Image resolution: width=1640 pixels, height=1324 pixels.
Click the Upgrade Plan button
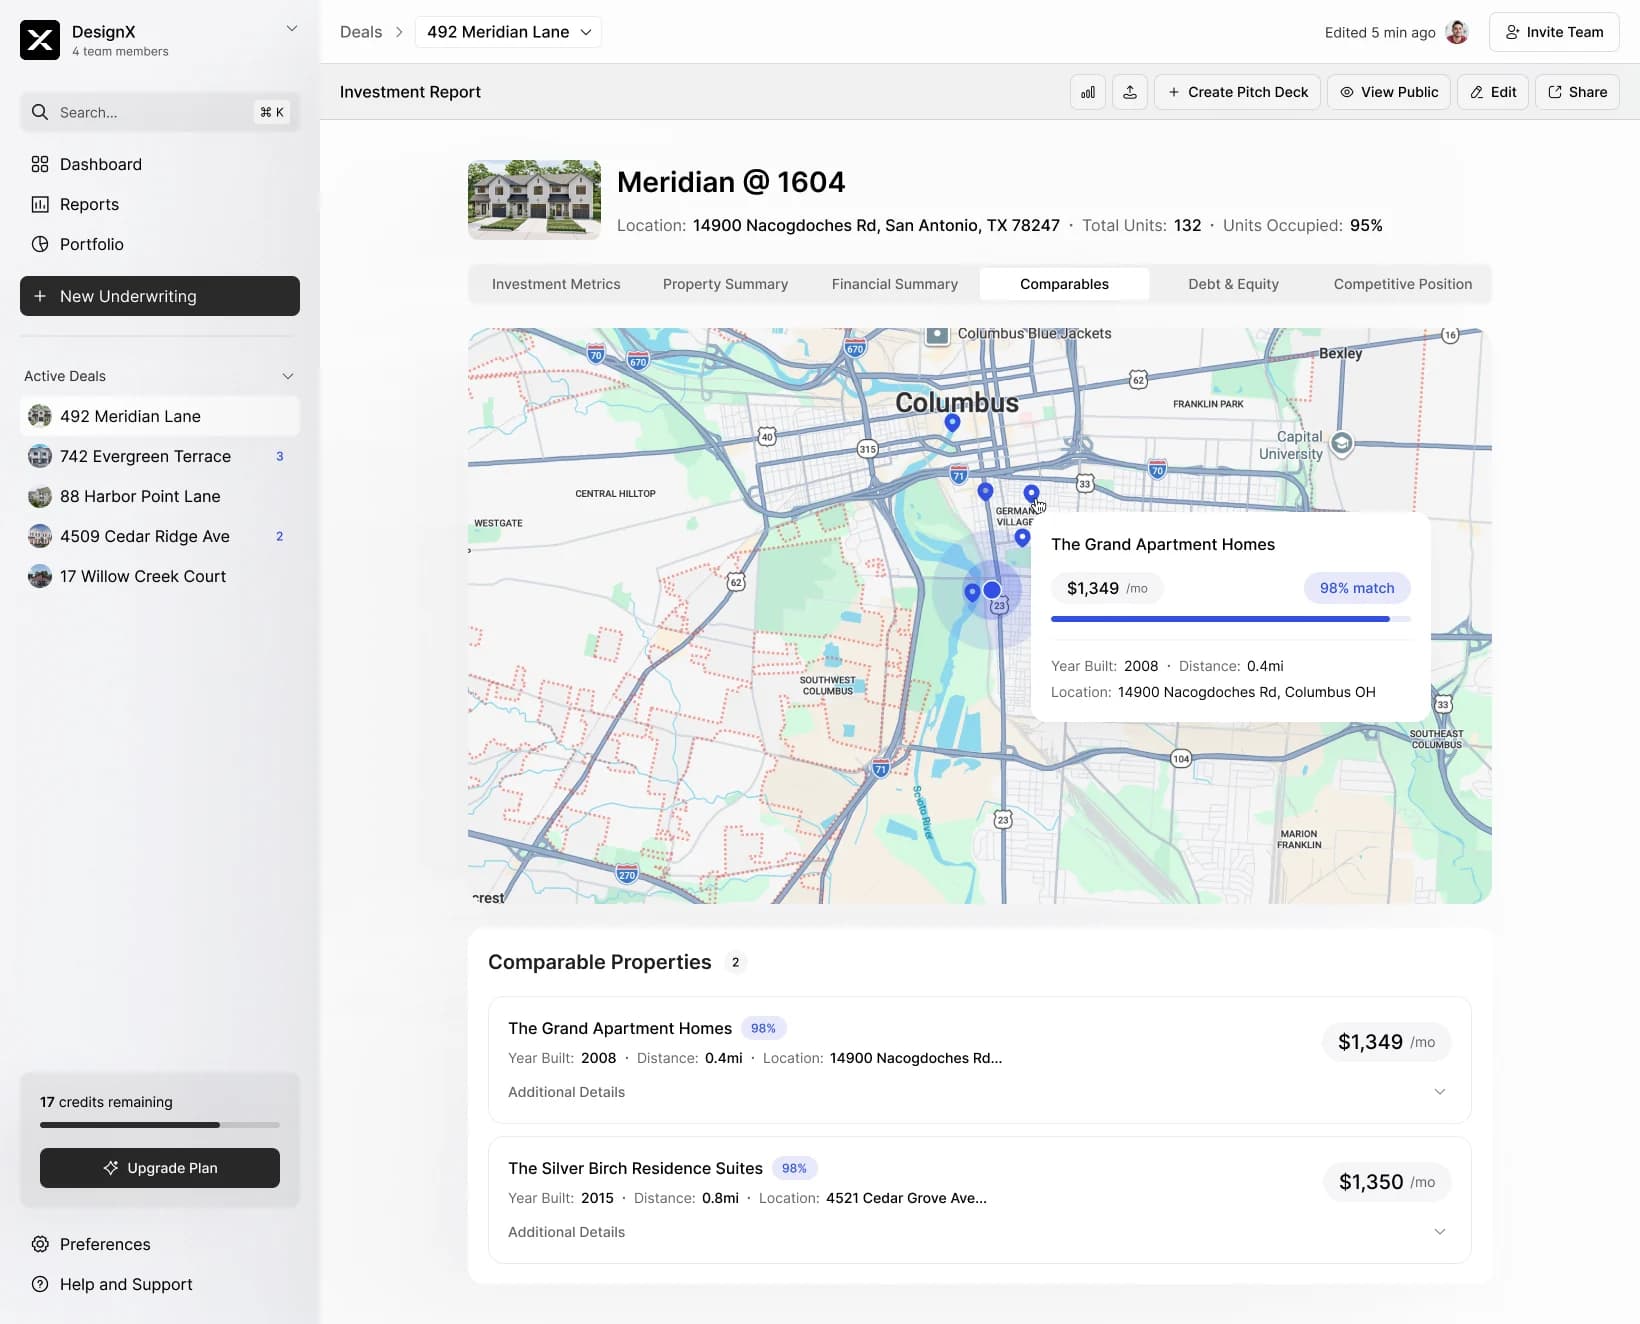160,1168
